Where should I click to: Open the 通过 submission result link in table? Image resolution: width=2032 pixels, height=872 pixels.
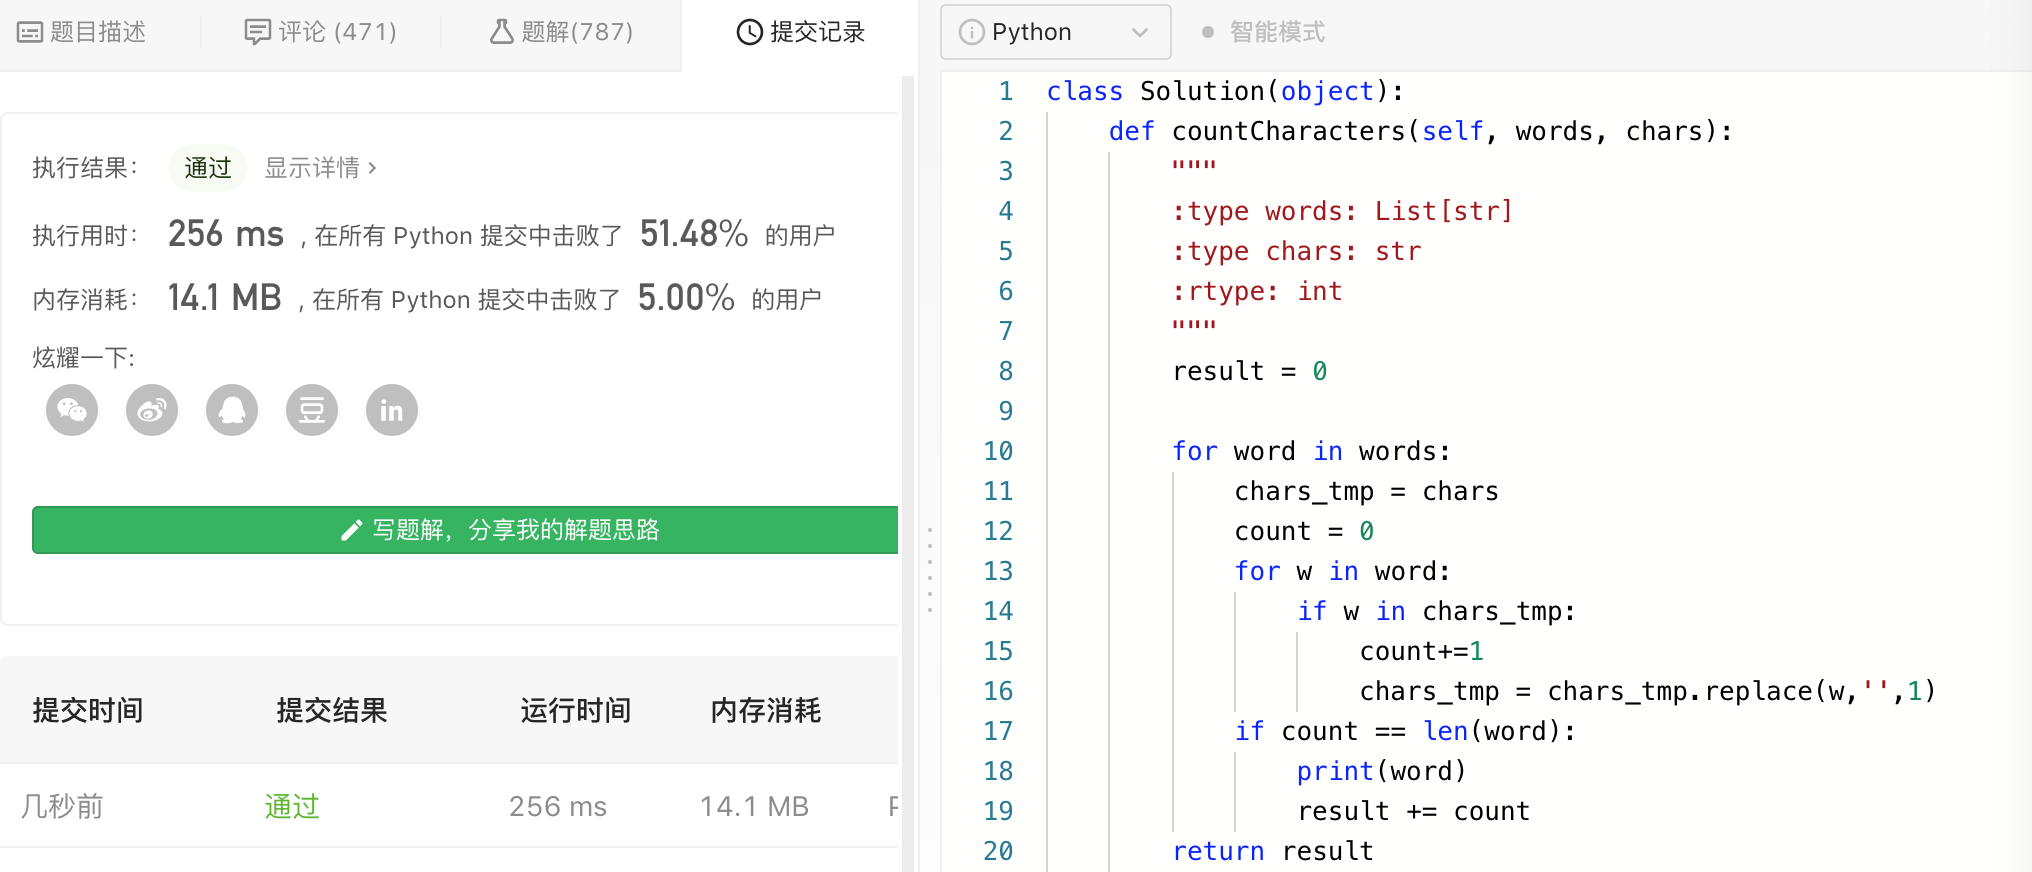[292, 806]
